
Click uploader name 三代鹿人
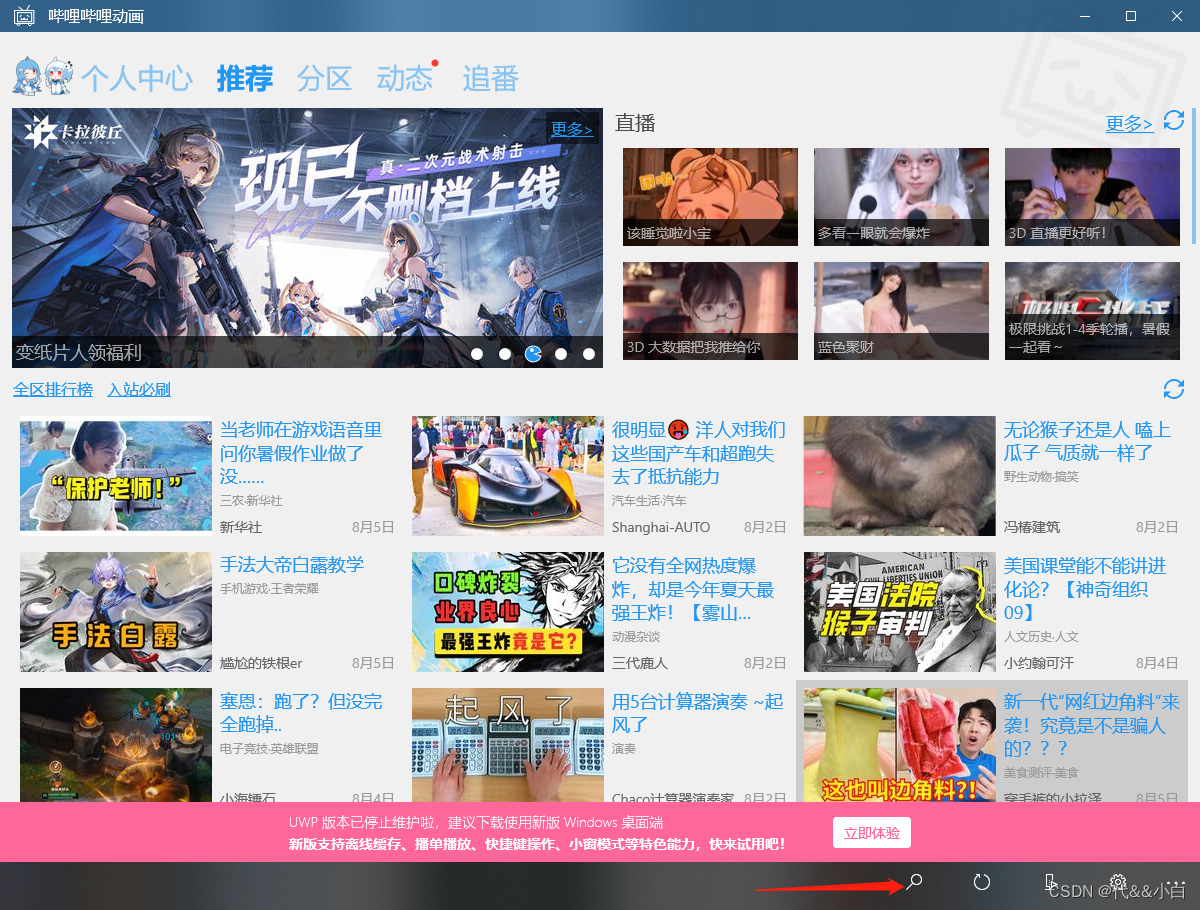click(640, 663)
